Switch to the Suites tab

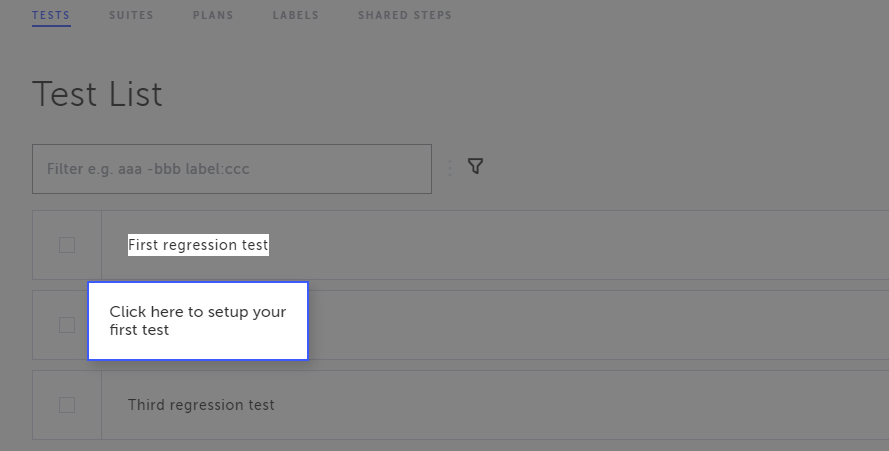tap(131, 15)
